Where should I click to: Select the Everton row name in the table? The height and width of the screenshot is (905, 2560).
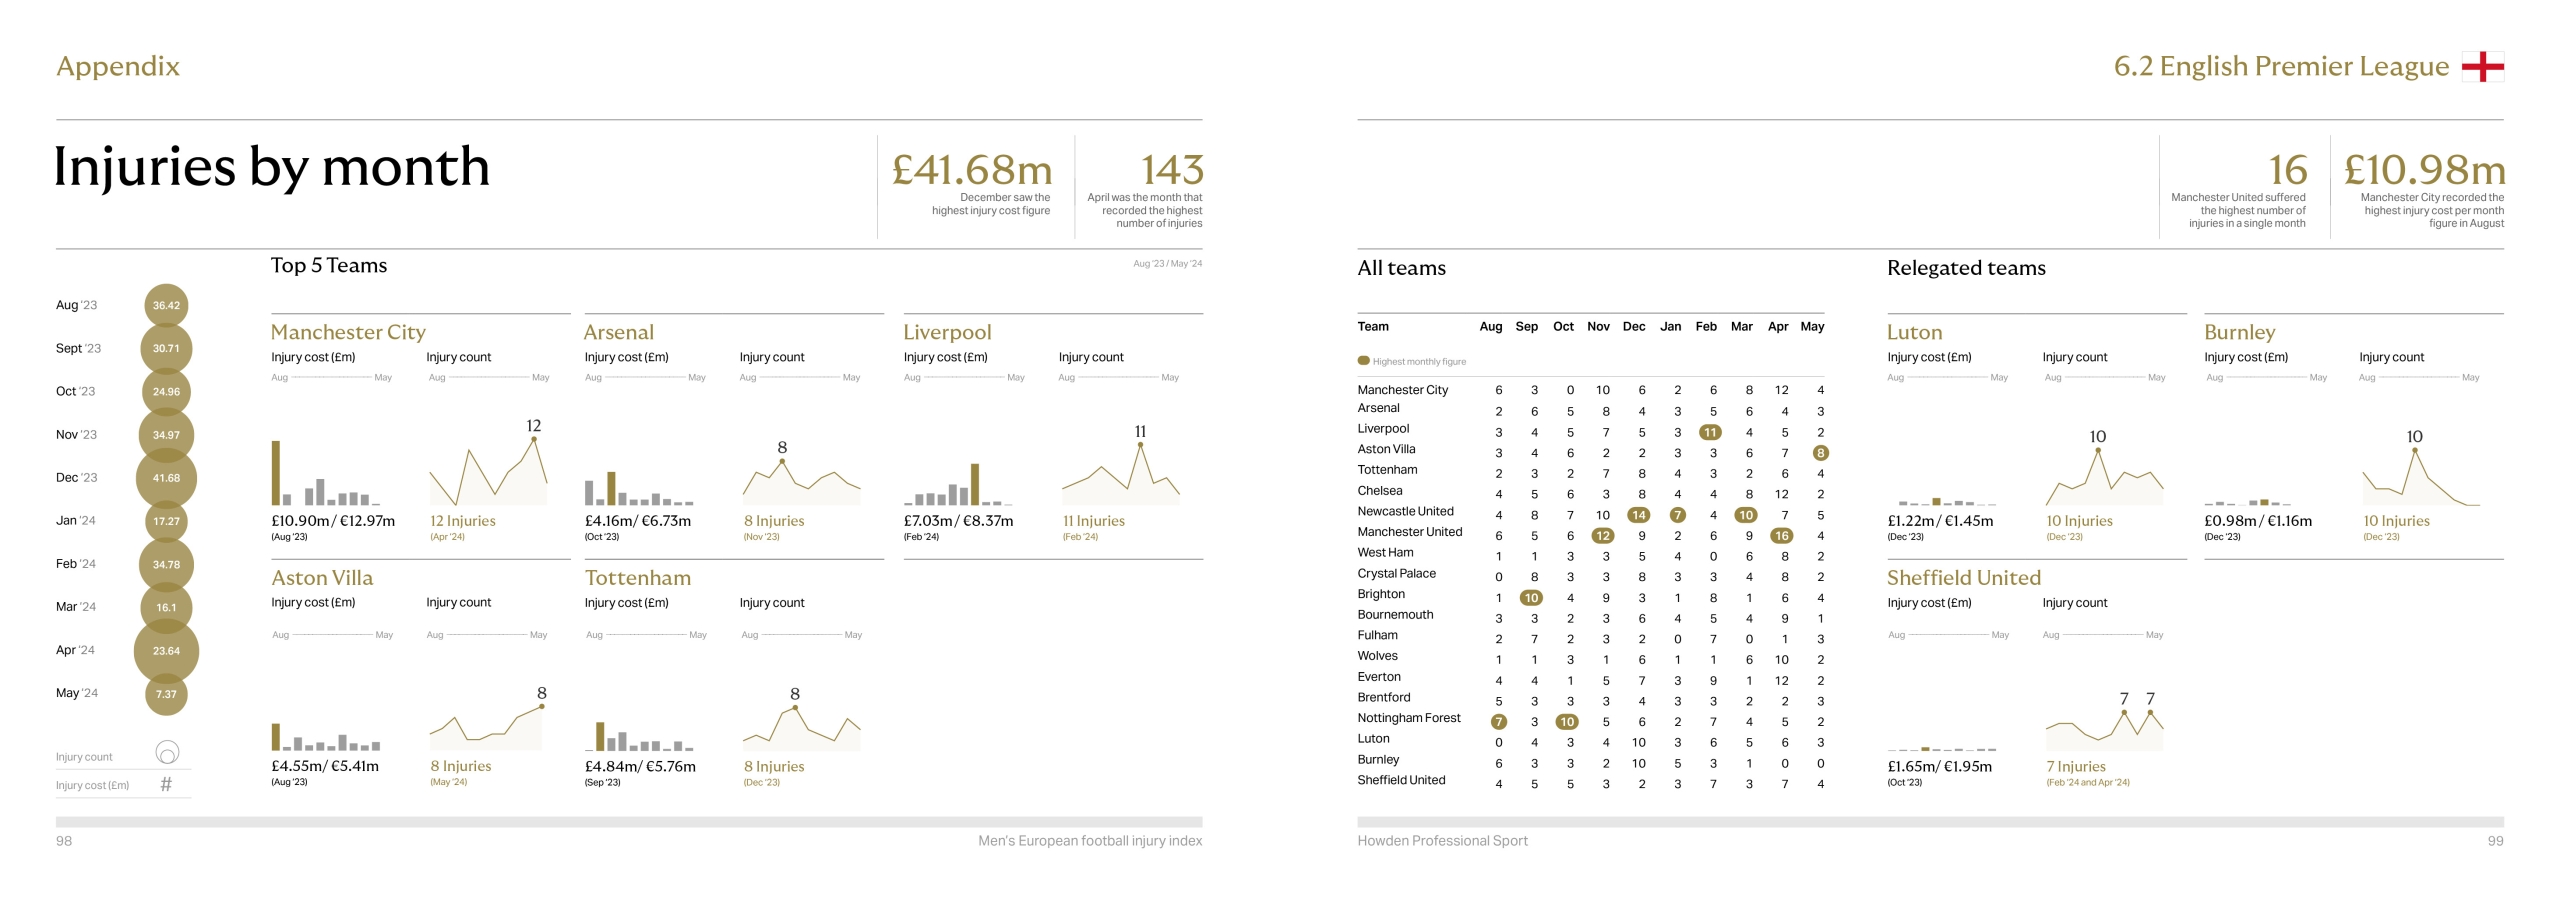coord(1378,677)
